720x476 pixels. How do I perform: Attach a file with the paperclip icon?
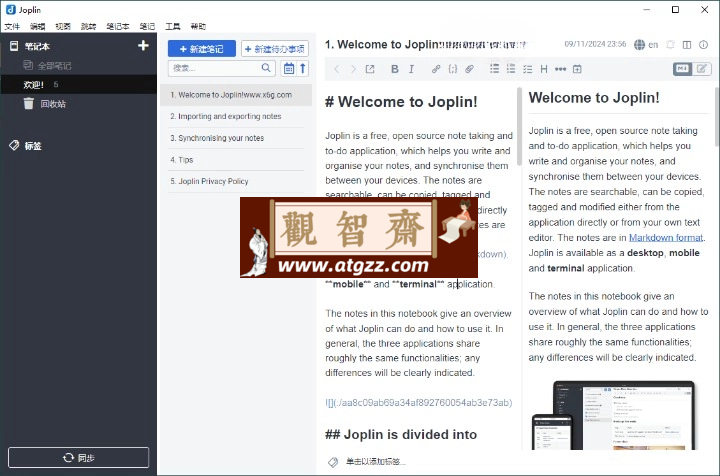[469, 69]
